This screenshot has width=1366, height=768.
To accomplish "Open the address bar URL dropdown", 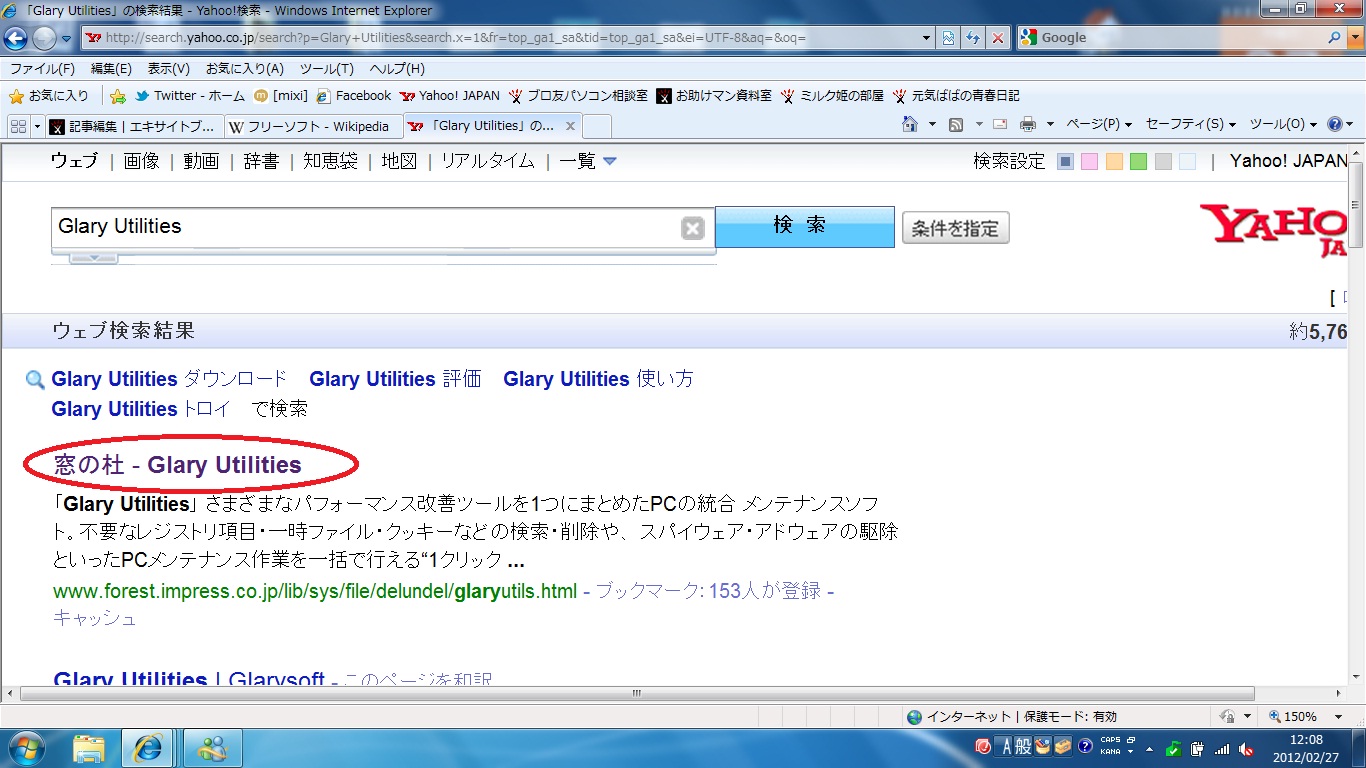I will click(927, 38).
